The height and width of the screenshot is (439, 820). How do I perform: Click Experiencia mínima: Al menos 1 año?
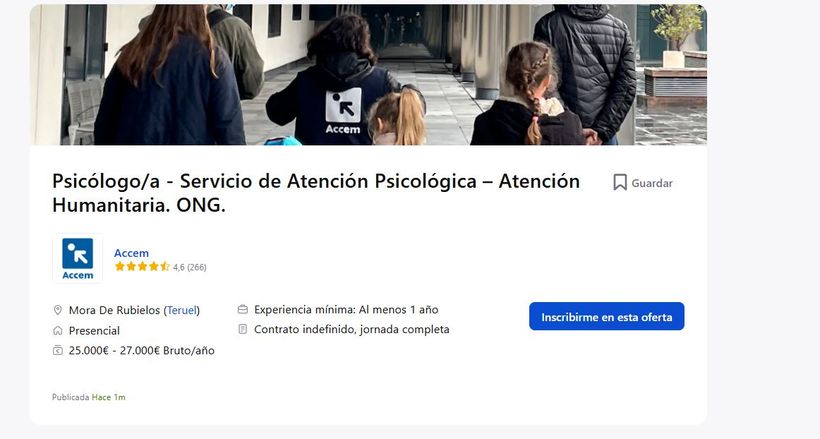click(346, 310)
